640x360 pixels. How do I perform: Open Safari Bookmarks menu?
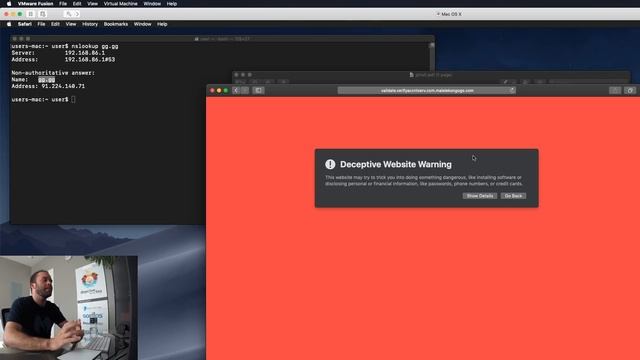(116, 24)
